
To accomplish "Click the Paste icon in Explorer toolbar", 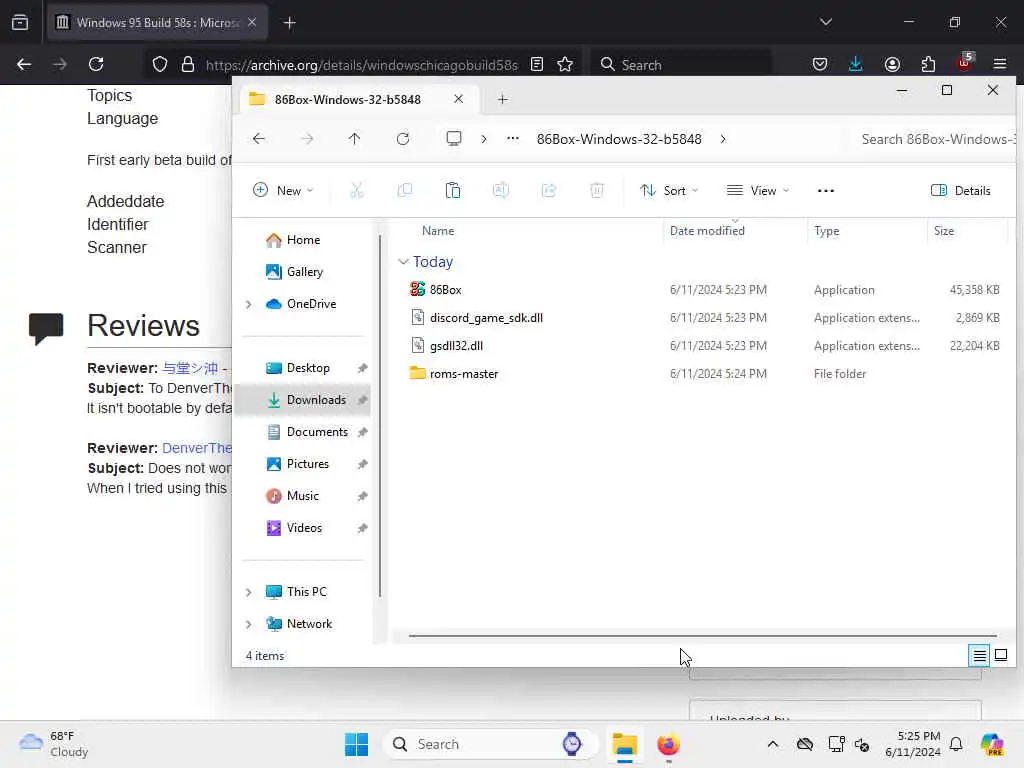I will pos(453,191).
